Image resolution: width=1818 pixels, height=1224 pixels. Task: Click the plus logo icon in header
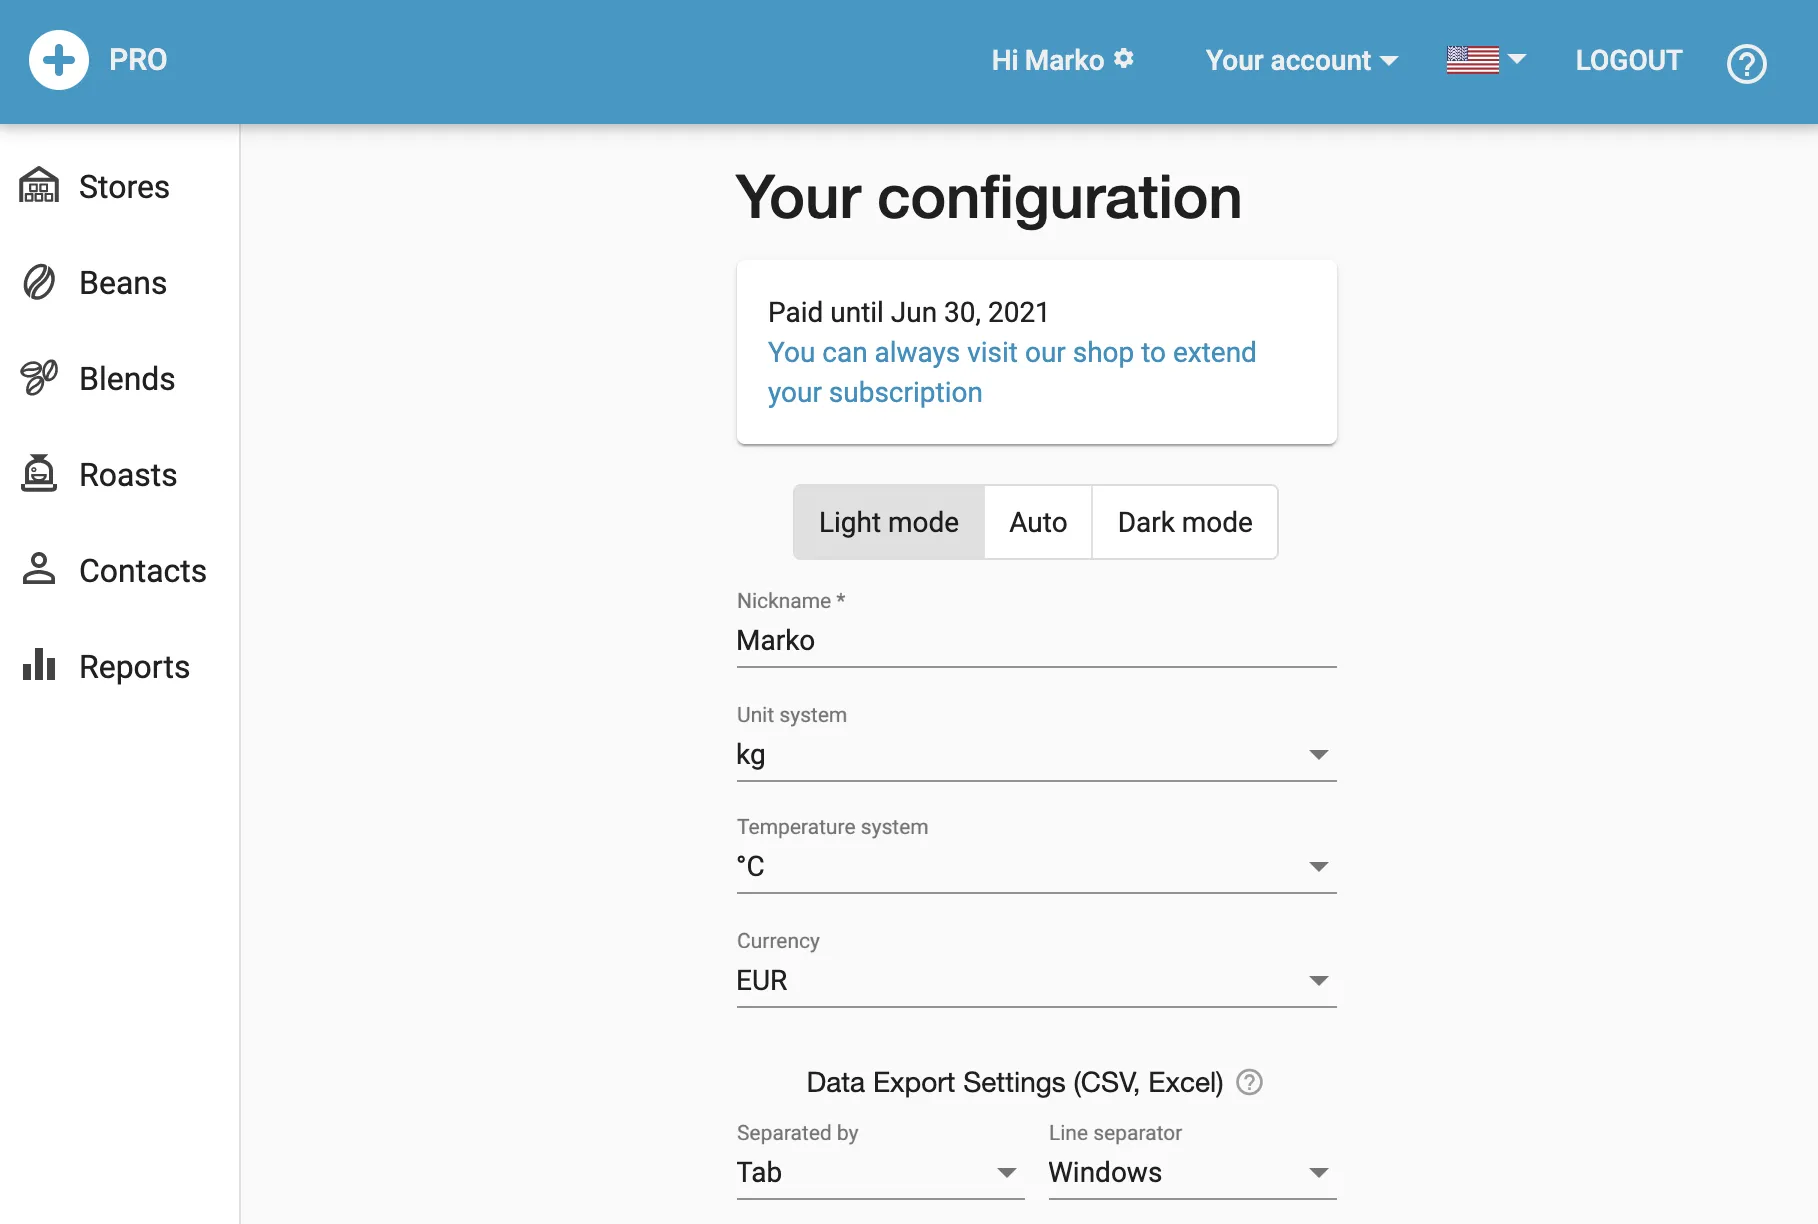59,60
